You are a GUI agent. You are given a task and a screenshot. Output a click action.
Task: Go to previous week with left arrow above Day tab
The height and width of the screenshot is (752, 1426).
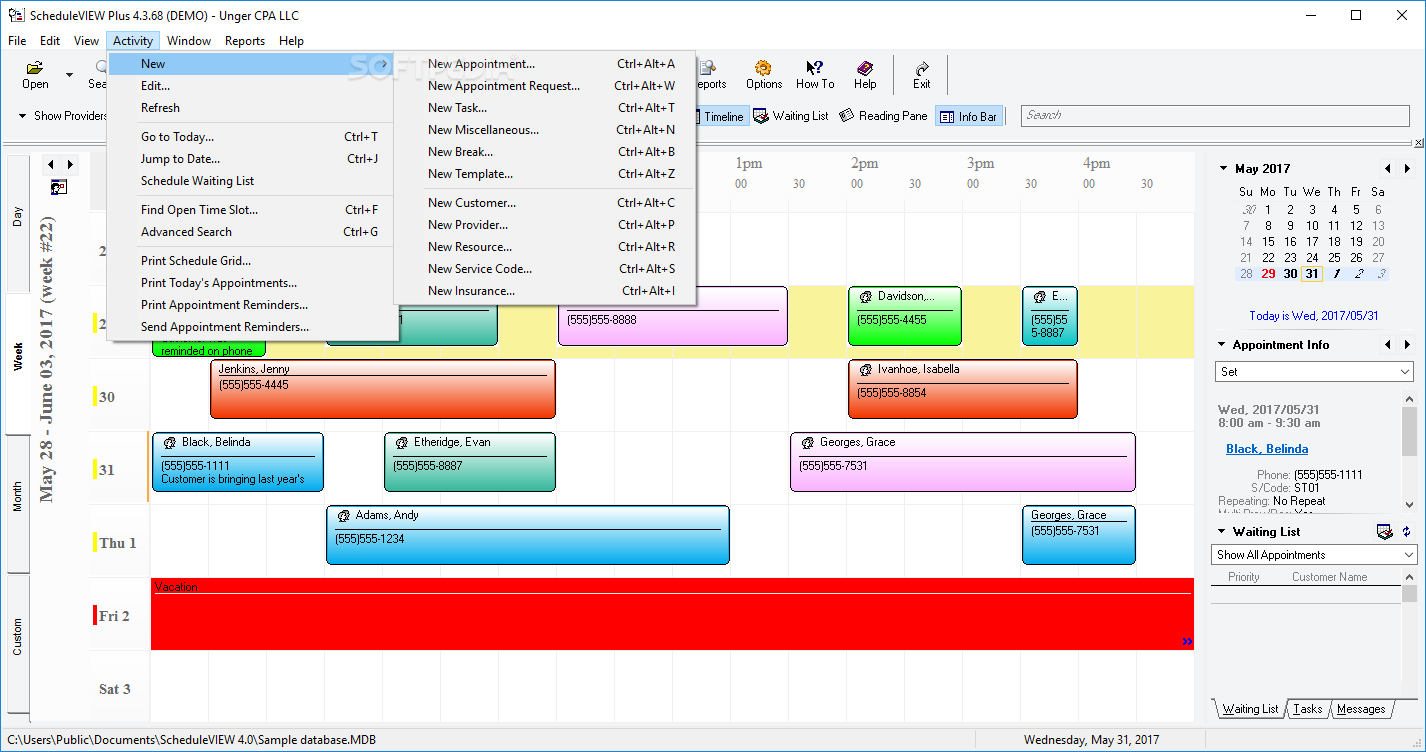click(x=51, y=164)
